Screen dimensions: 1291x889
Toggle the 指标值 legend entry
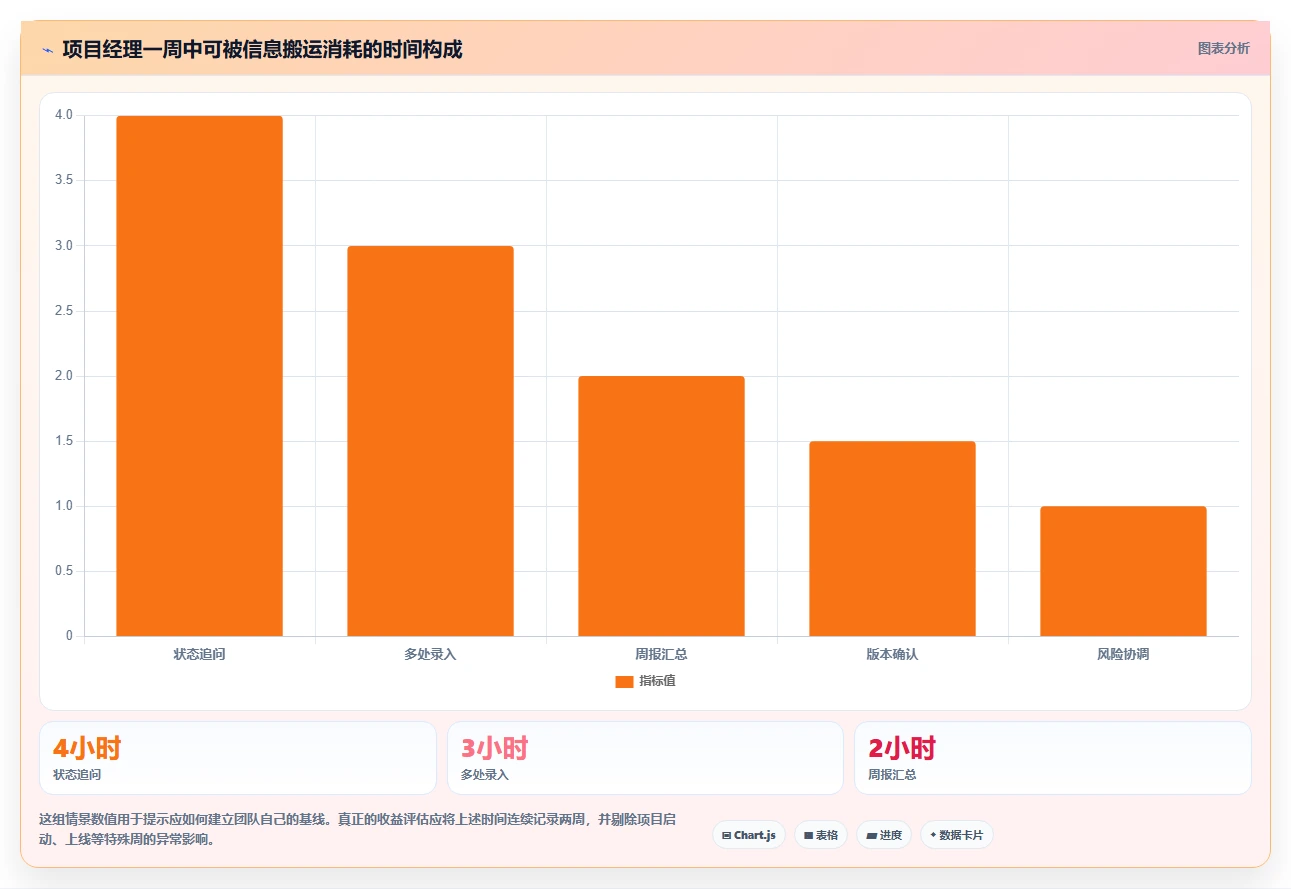[x=645, y=681]
